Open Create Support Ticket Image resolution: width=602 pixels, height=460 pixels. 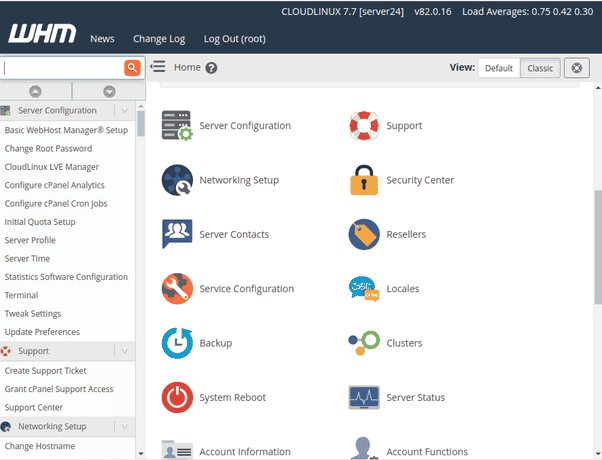pos(45,371)
